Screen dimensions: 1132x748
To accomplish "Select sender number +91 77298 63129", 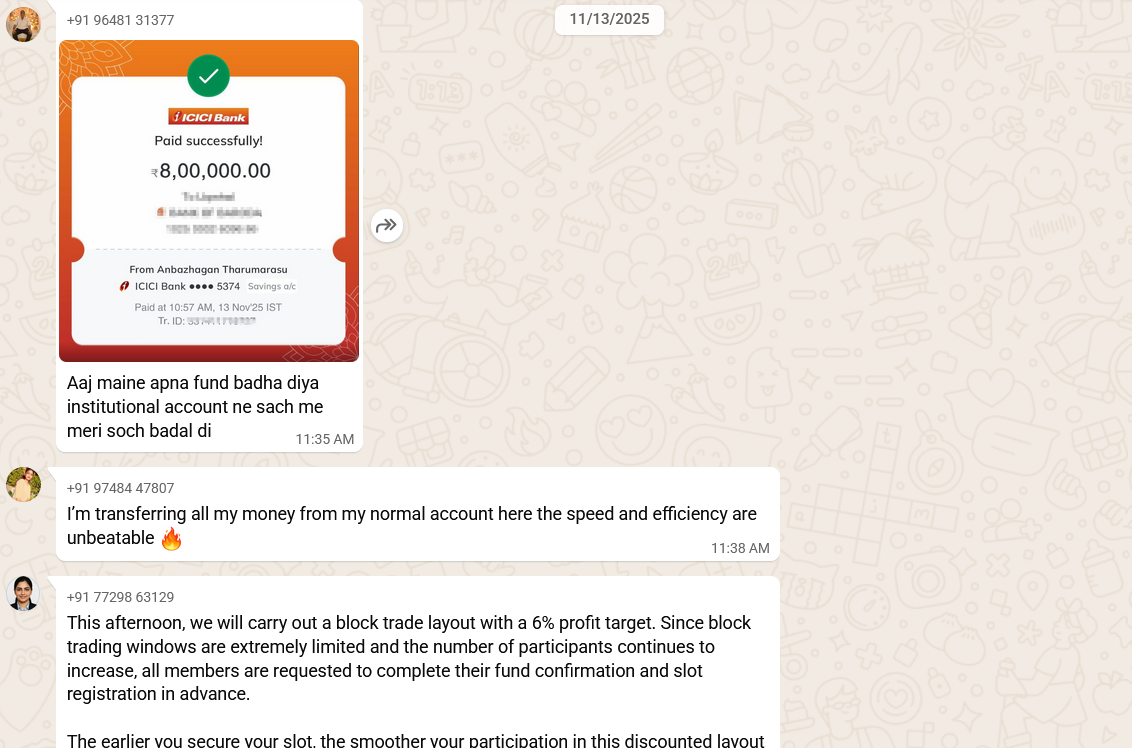I will (x=120, y=597).
